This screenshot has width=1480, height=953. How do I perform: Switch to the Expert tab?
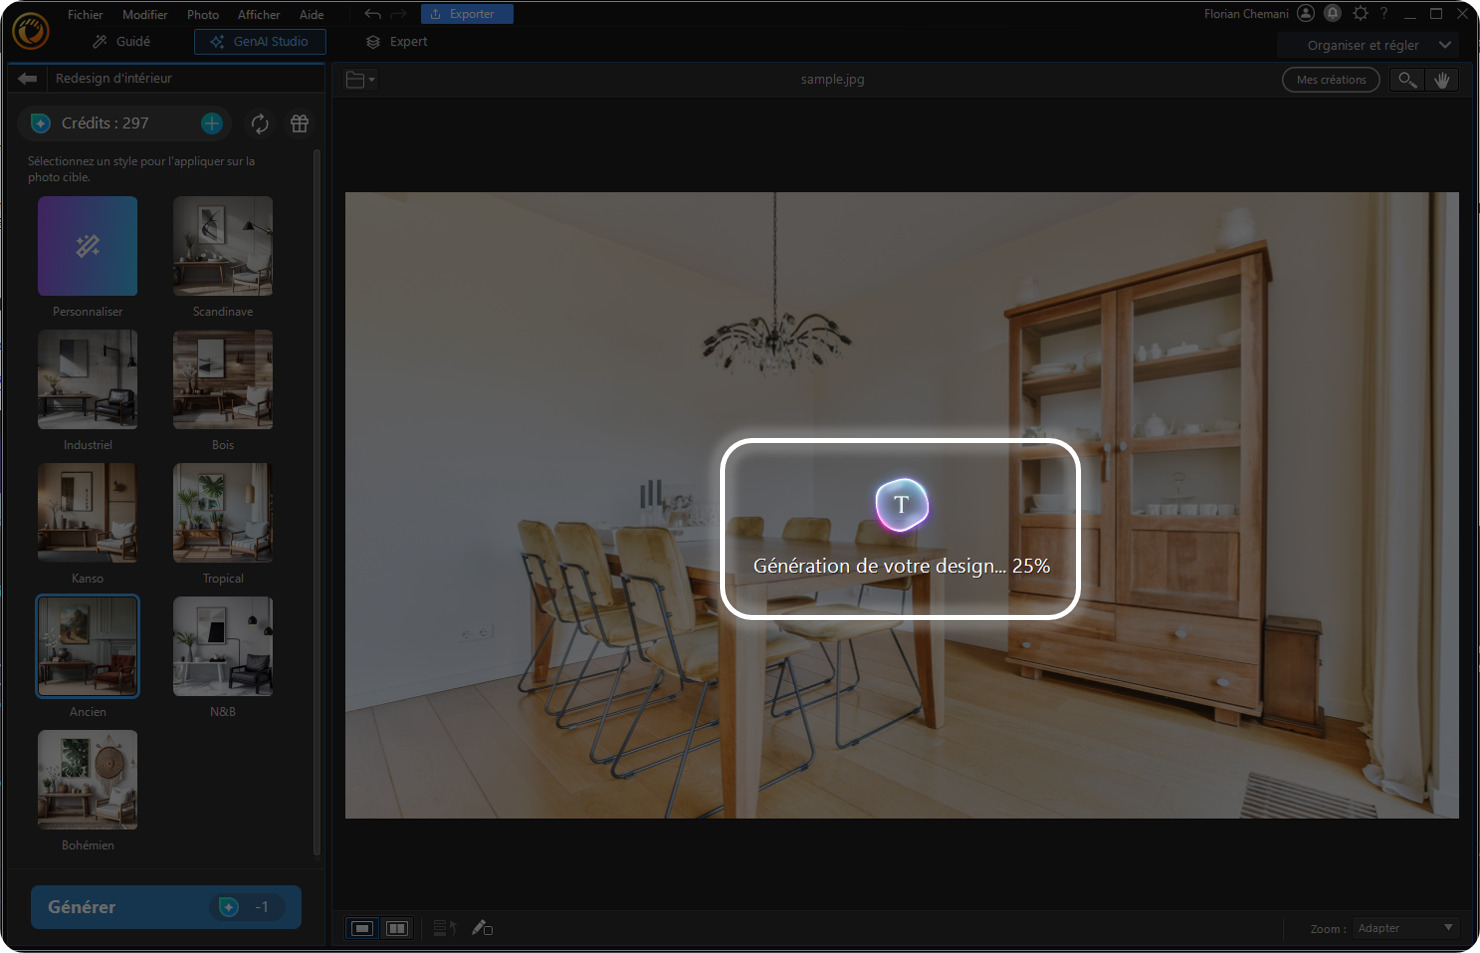tap(396, 42)
